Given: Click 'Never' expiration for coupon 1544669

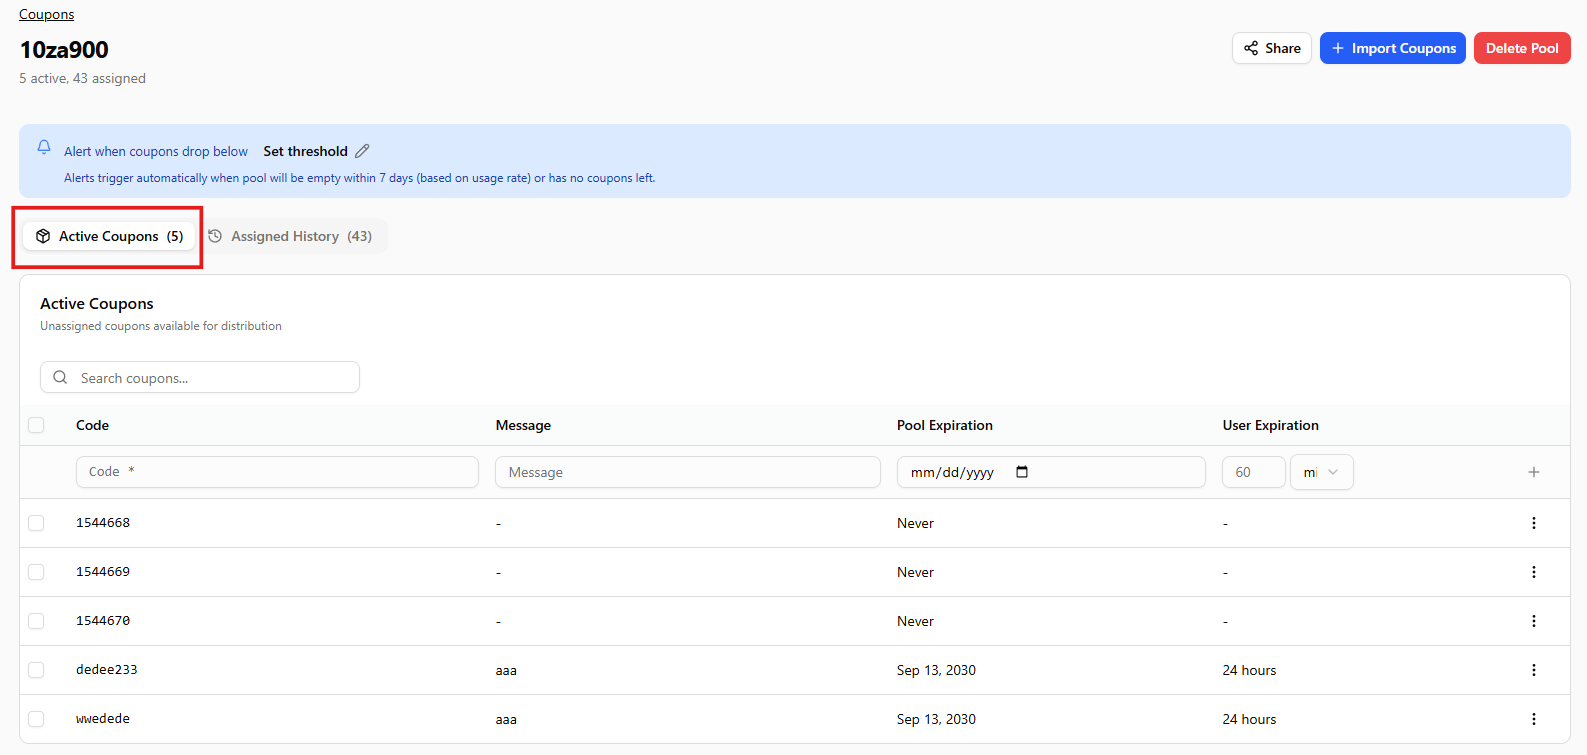Looking at the screenshot, I should pos(915,572).
